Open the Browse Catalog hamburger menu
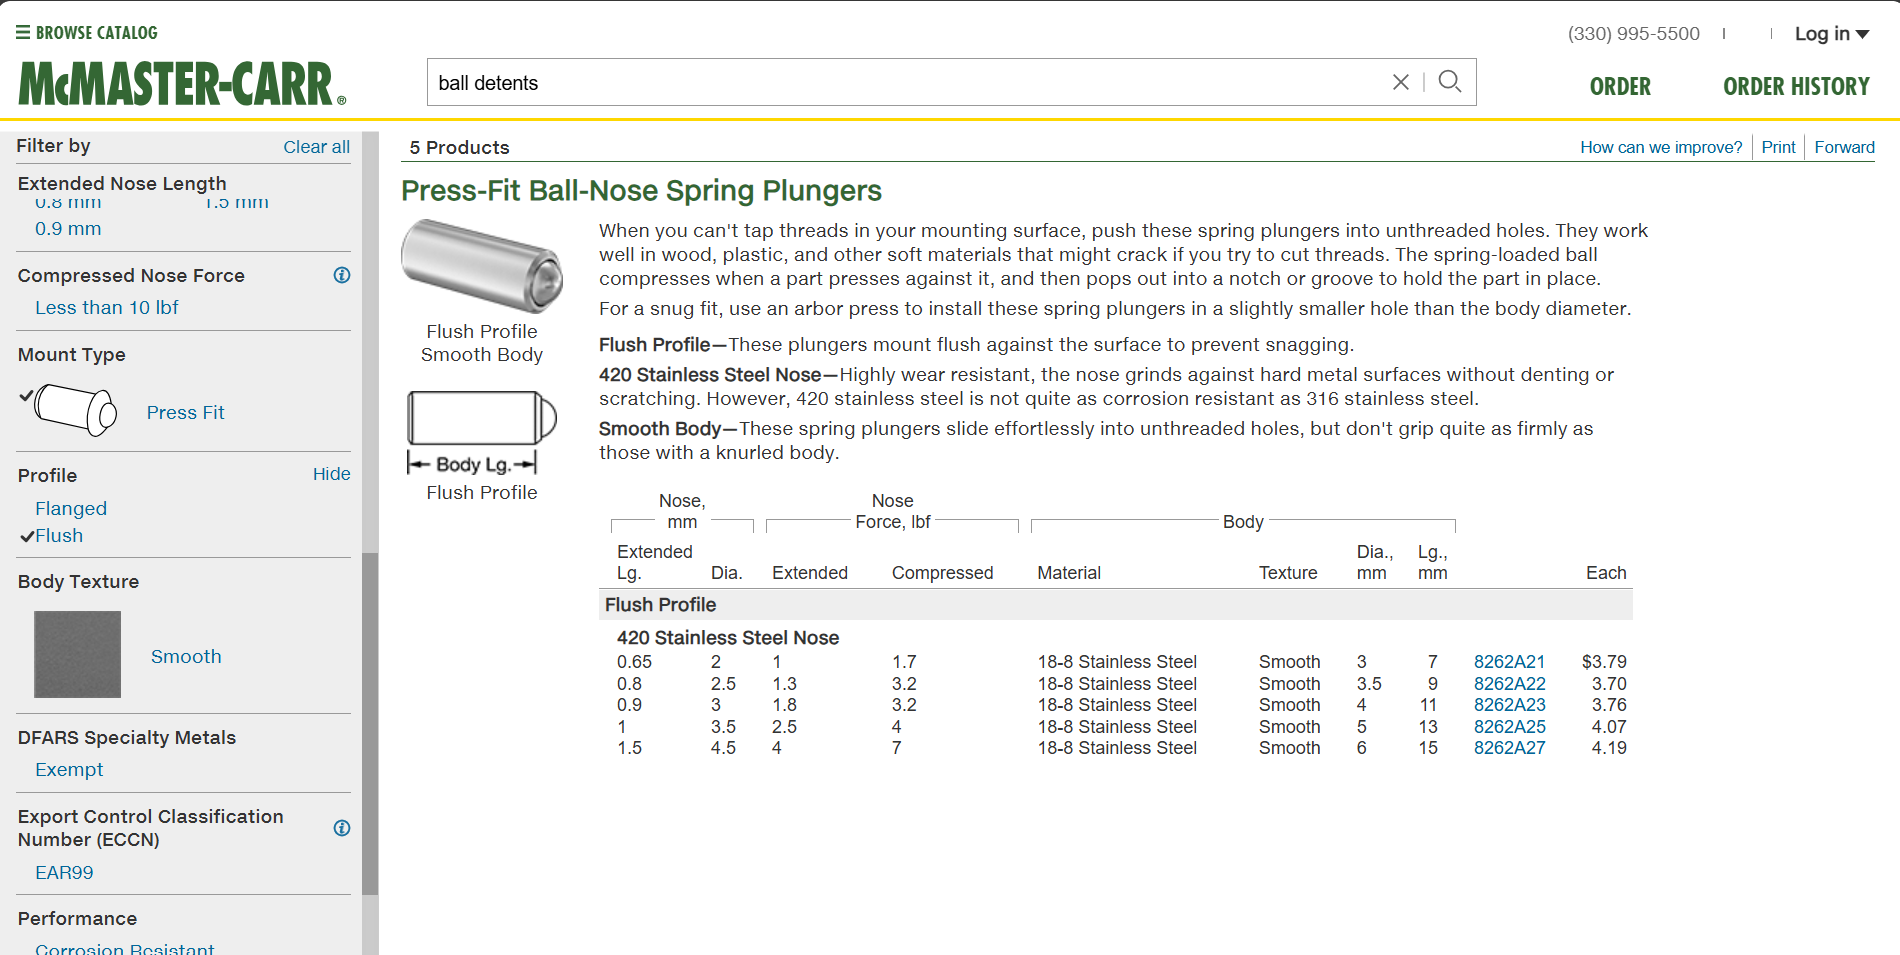1900x955 pixels. (23, 33)
